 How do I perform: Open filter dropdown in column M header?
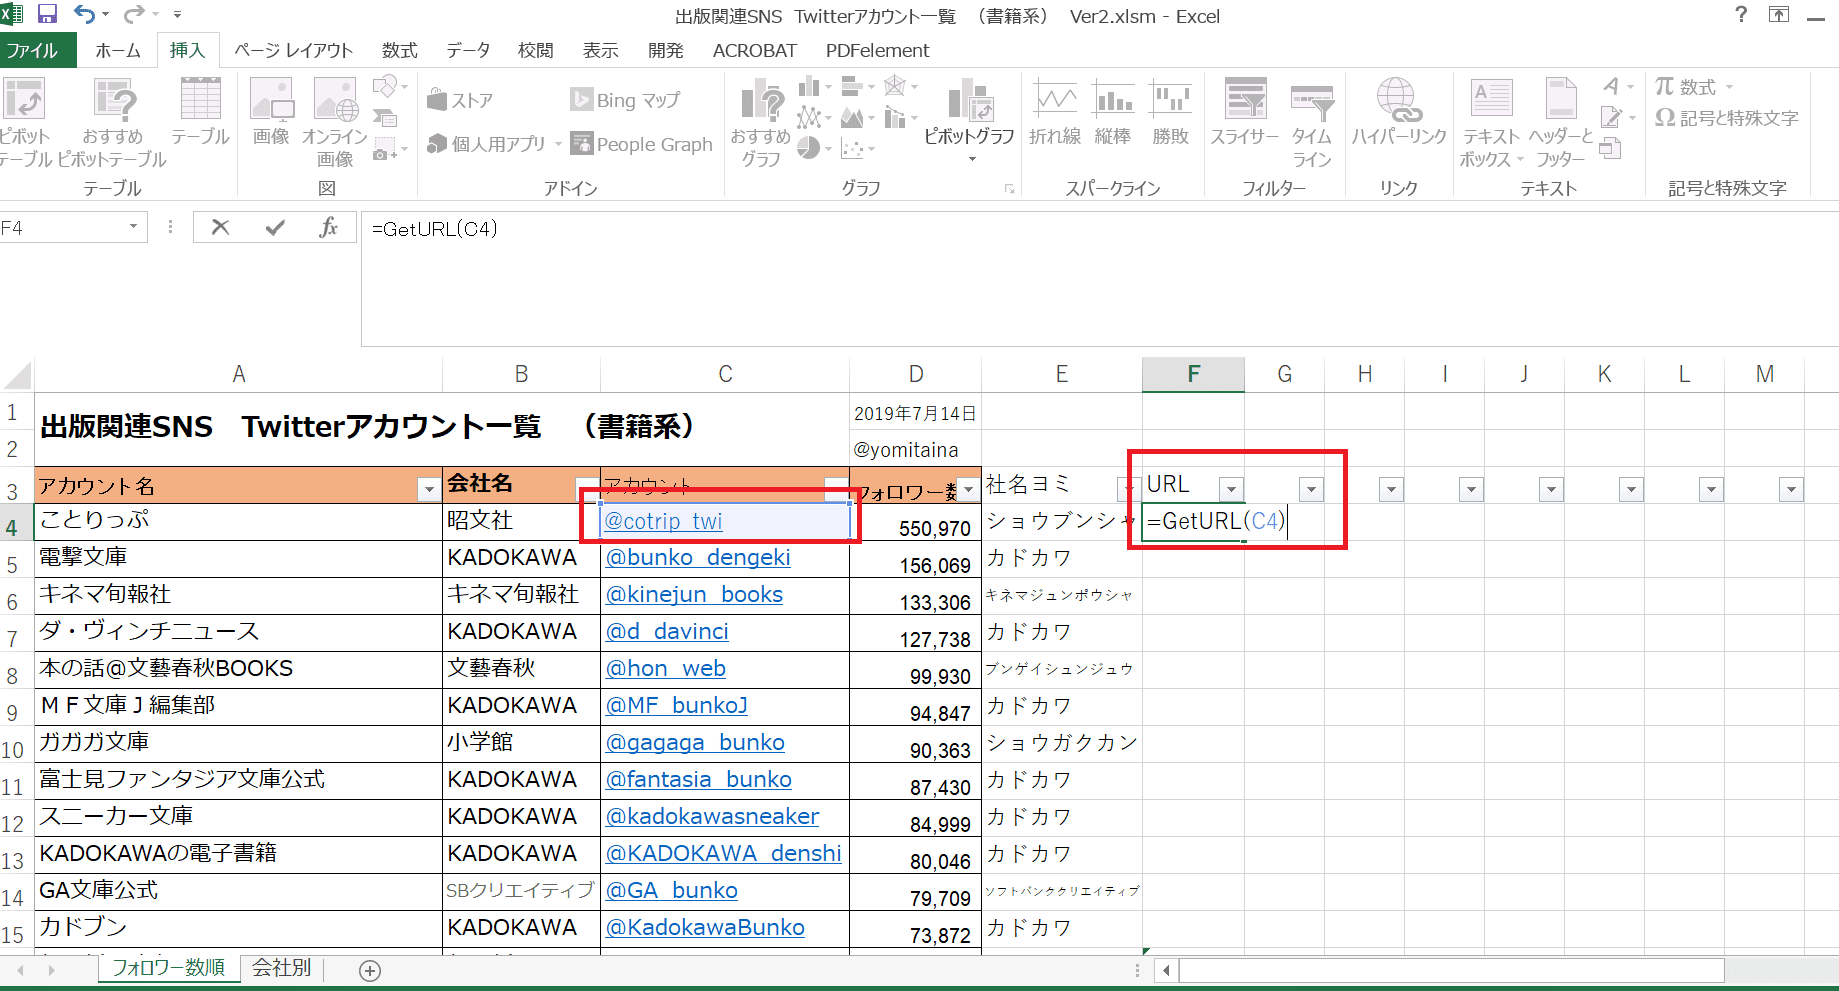(1791, 490)
